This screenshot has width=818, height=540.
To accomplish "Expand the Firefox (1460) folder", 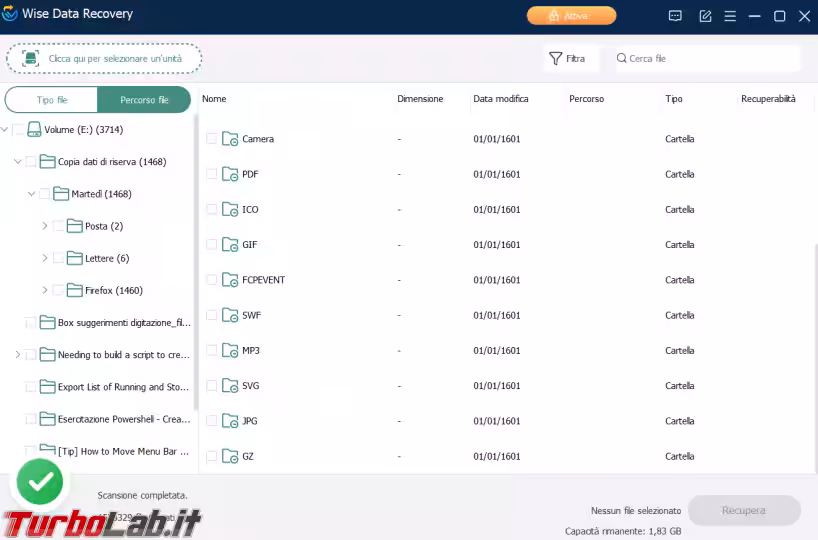I will click(45, 290).
